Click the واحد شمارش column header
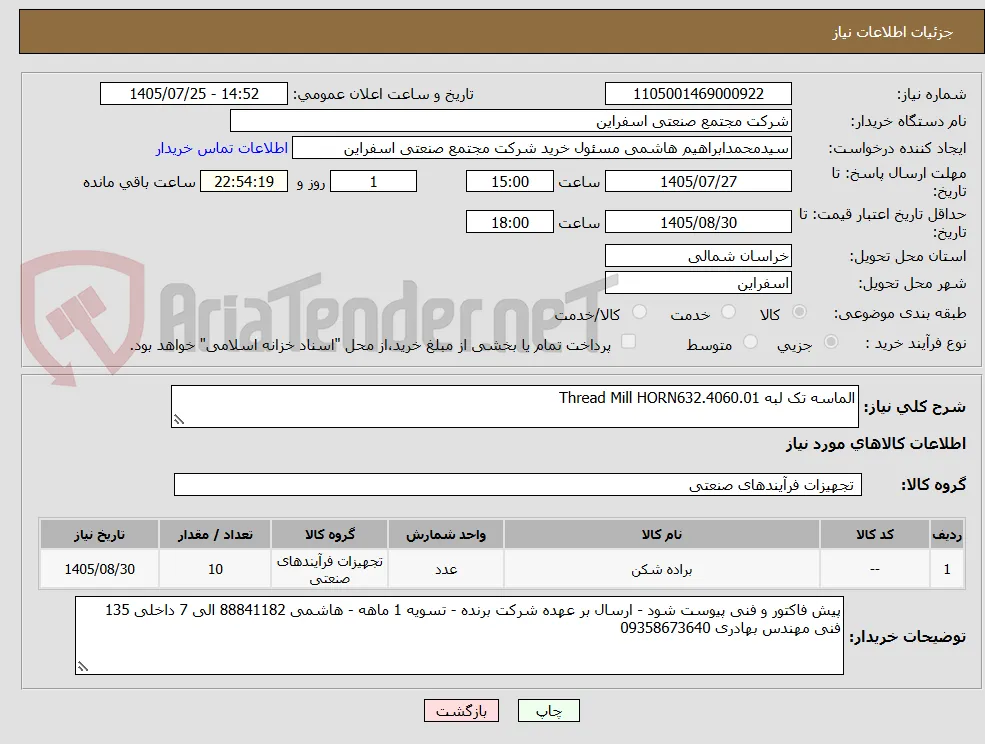This screenshot has width=985, height=744. 445,535
